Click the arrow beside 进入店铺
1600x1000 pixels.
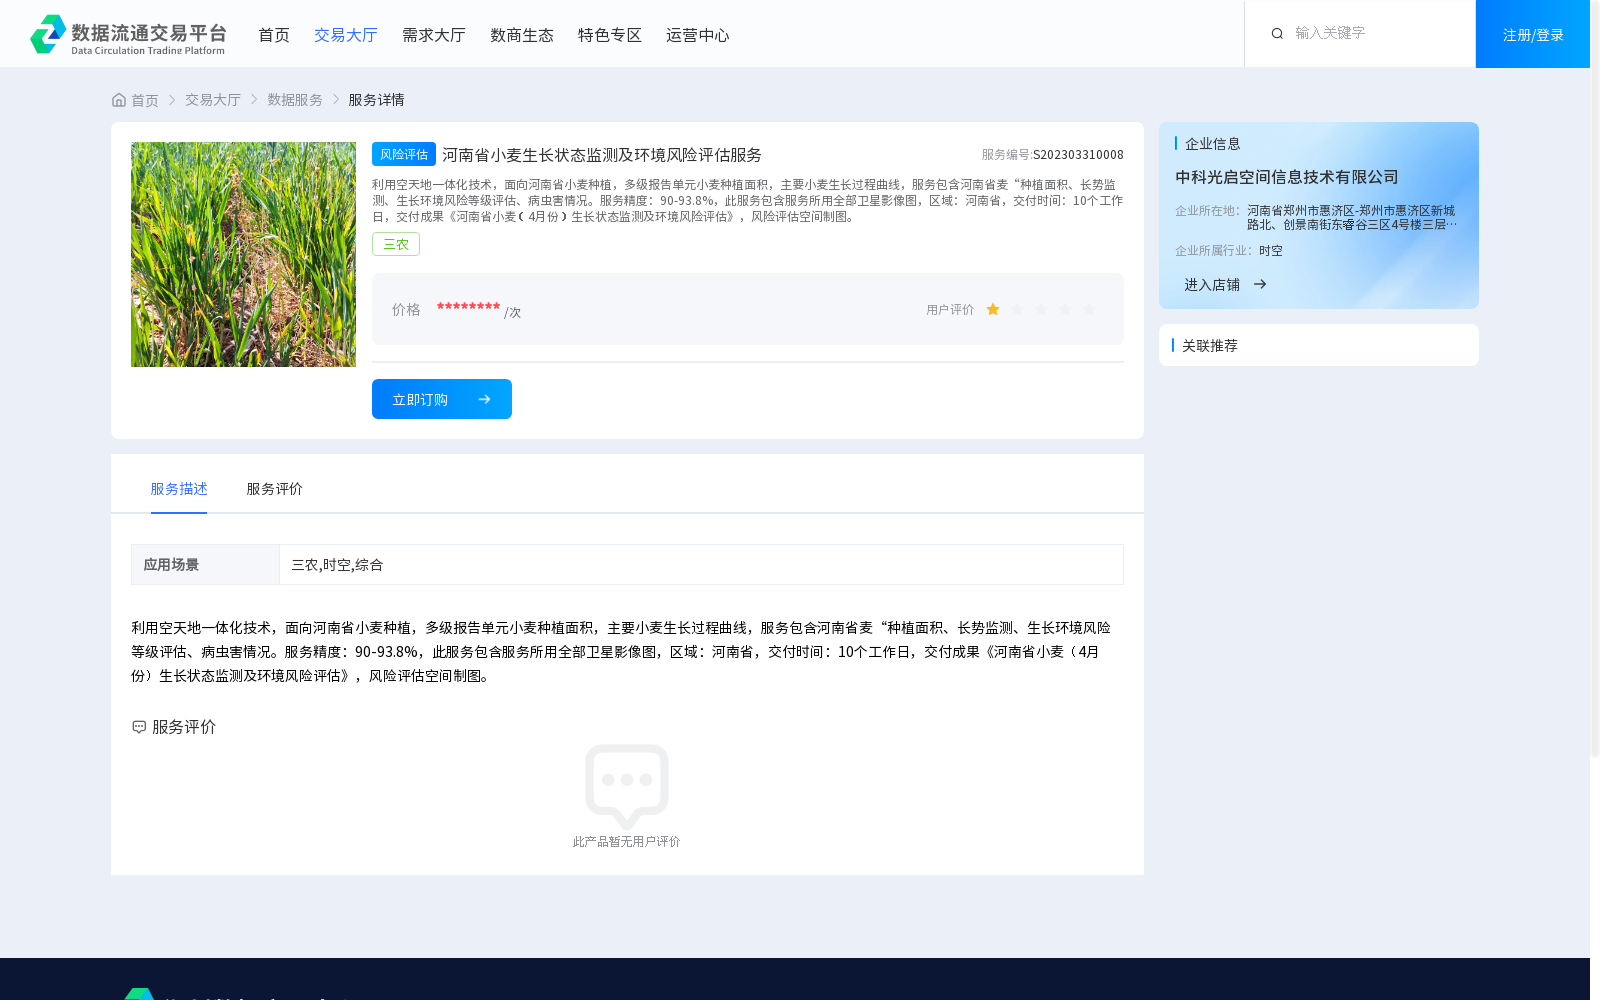[1260, 285]
